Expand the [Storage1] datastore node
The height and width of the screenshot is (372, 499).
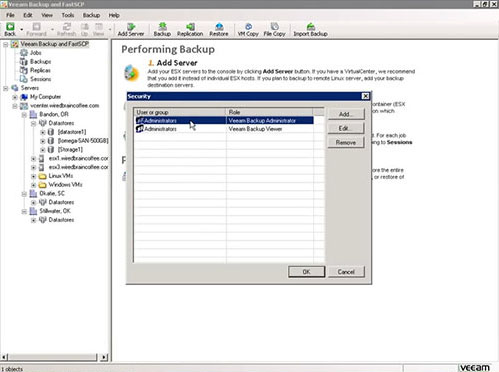43,150
